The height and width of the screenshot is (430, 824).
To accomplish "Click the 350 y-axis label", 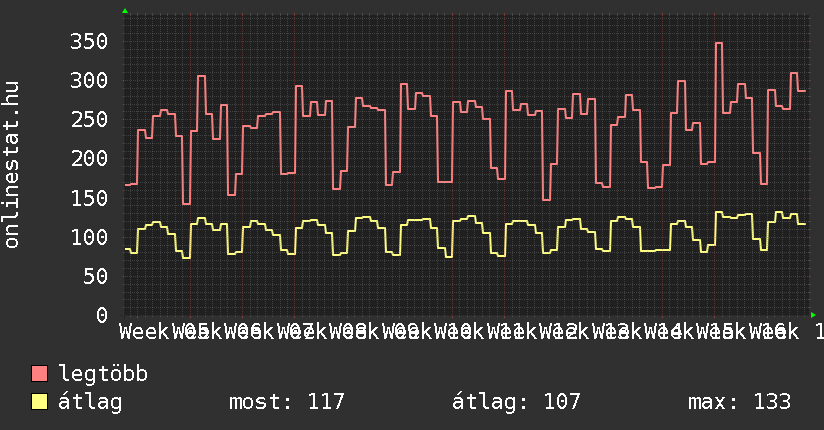I will (x=88, y=41).
